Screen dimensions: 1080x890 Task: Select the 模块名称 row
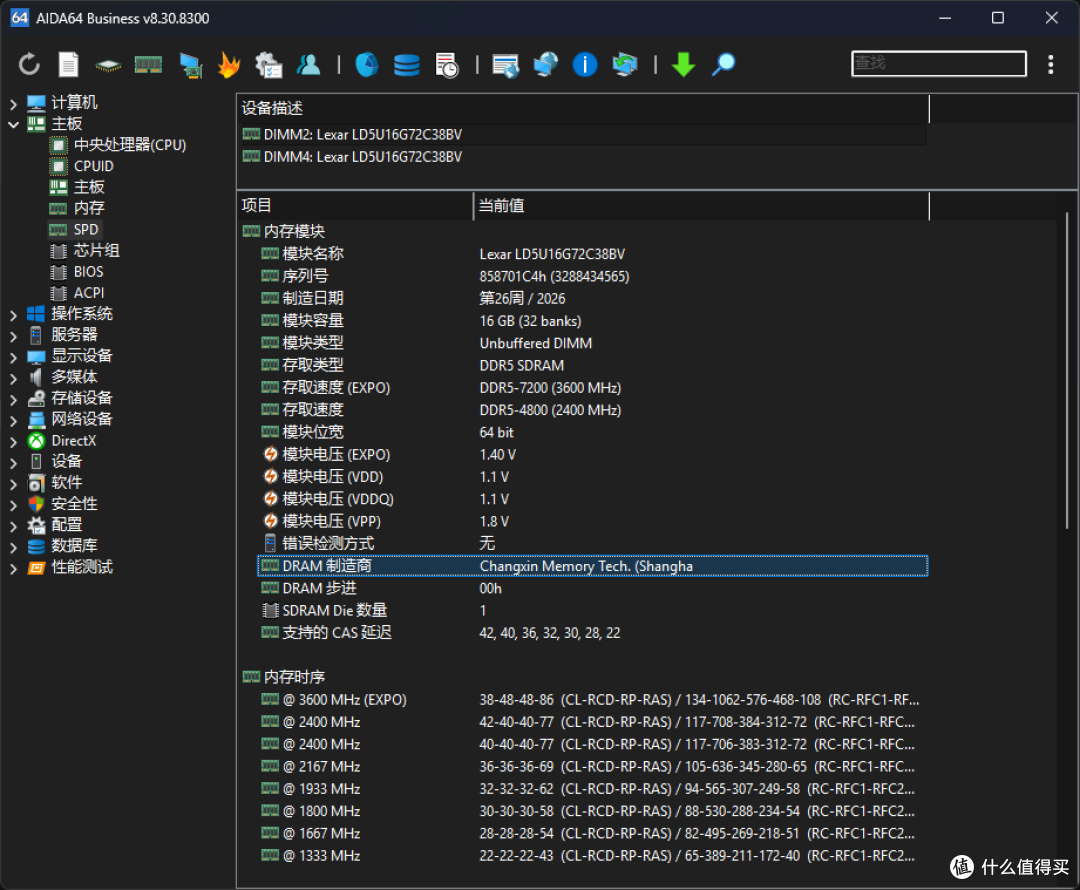(x=592, y=254)
